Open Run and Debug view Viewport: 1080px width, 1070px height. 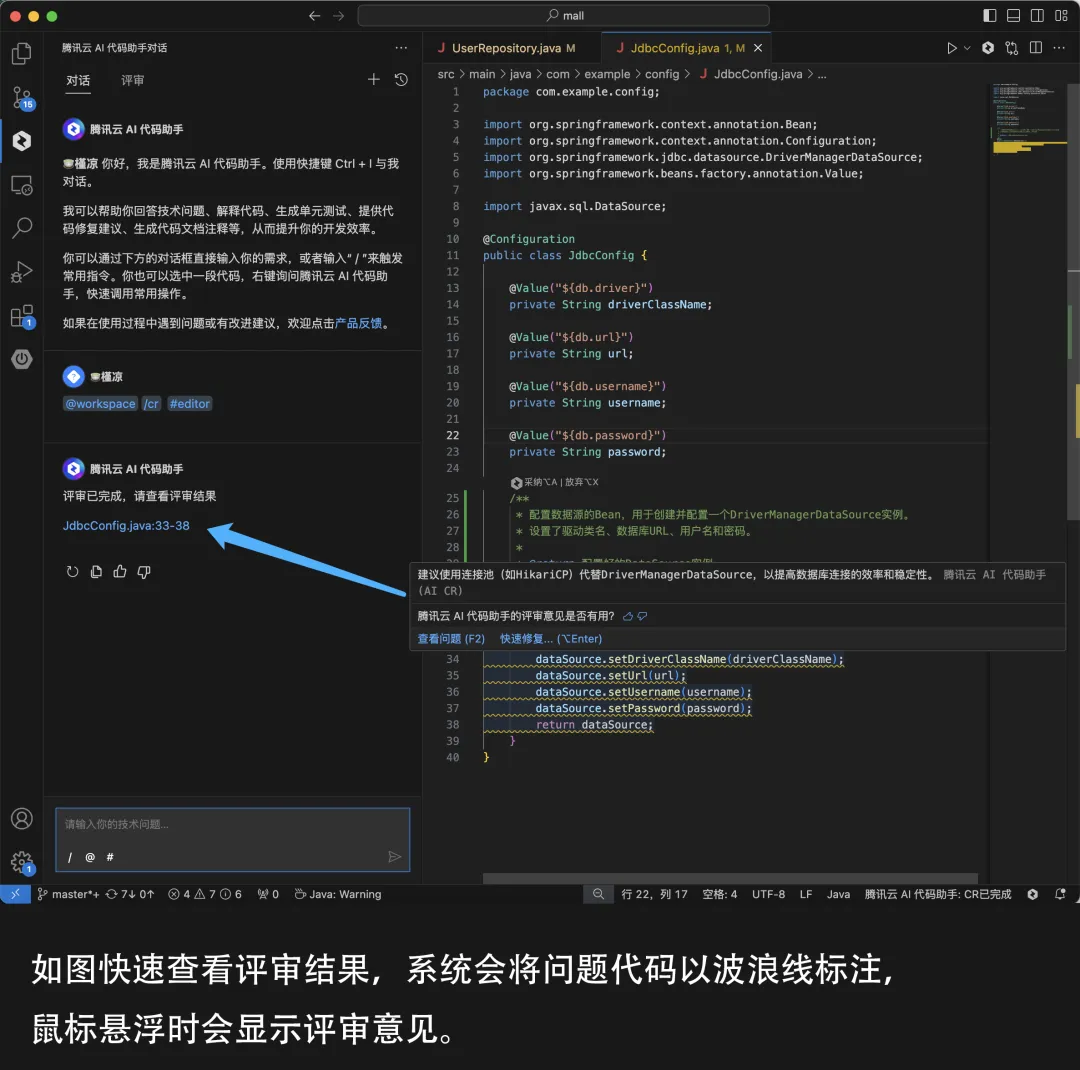(21, 272)
